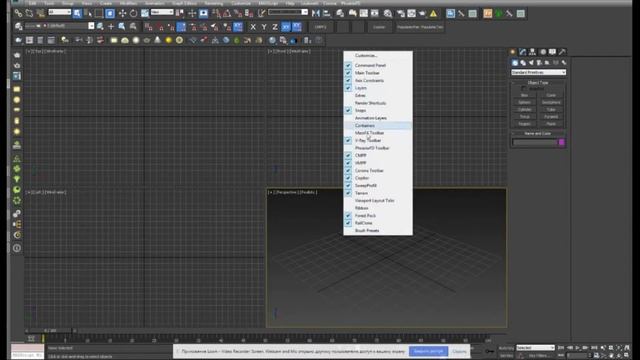The height and width of the screenshot is (360, 640).
Task: Click the Box primitive button
Action: coord(524,95)
